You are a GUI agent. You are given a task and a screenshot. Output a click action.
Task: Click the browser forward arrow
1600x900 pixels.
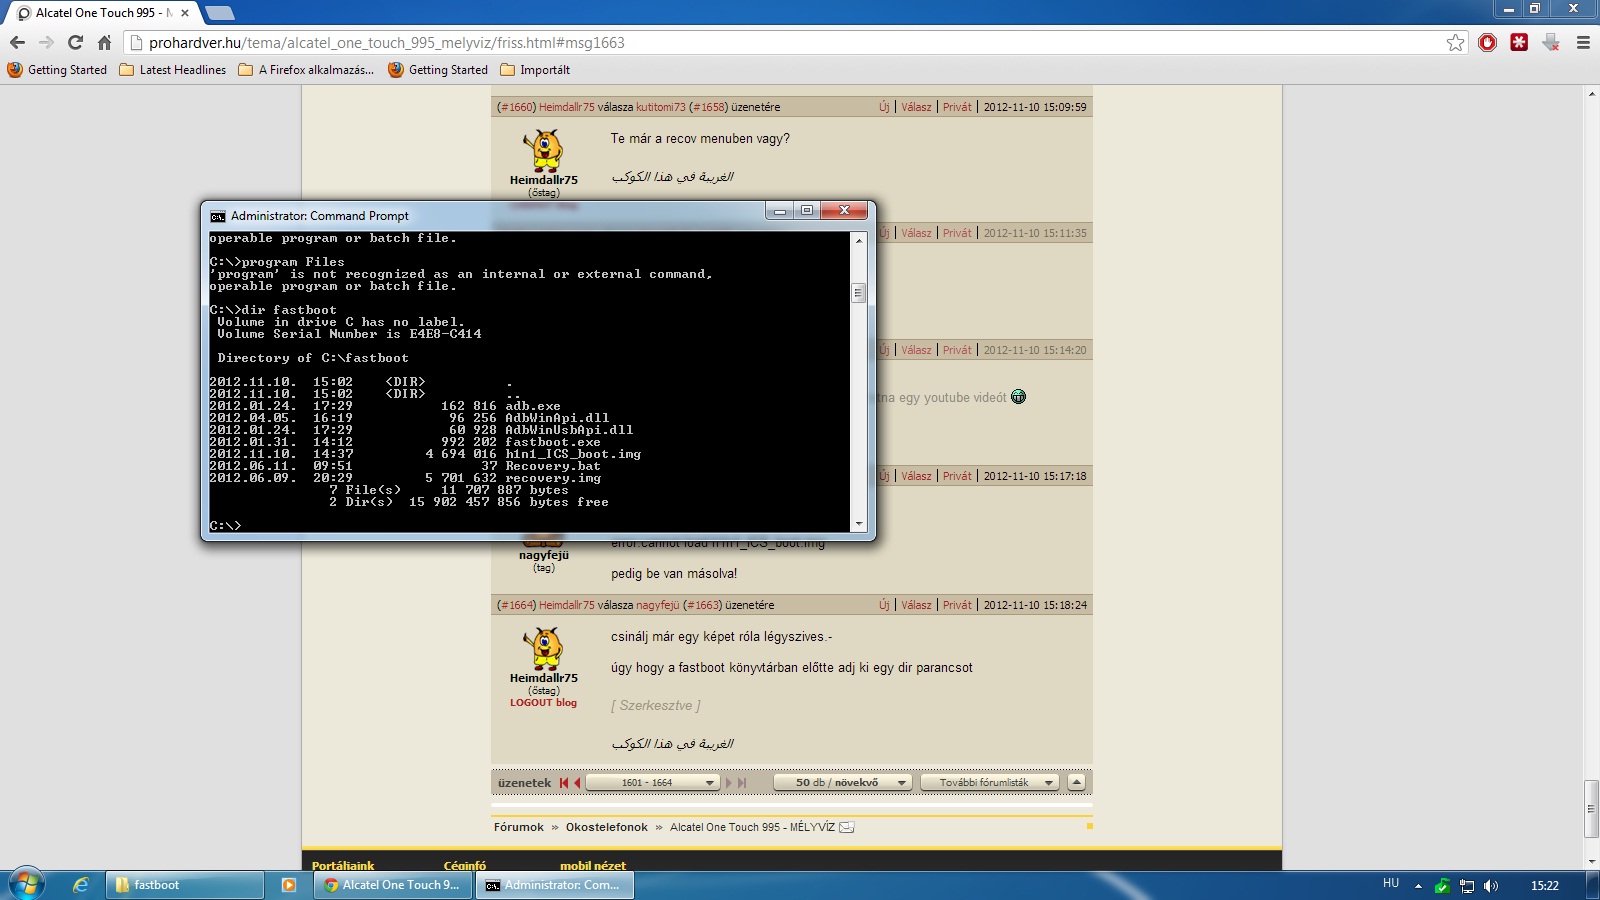46,42
